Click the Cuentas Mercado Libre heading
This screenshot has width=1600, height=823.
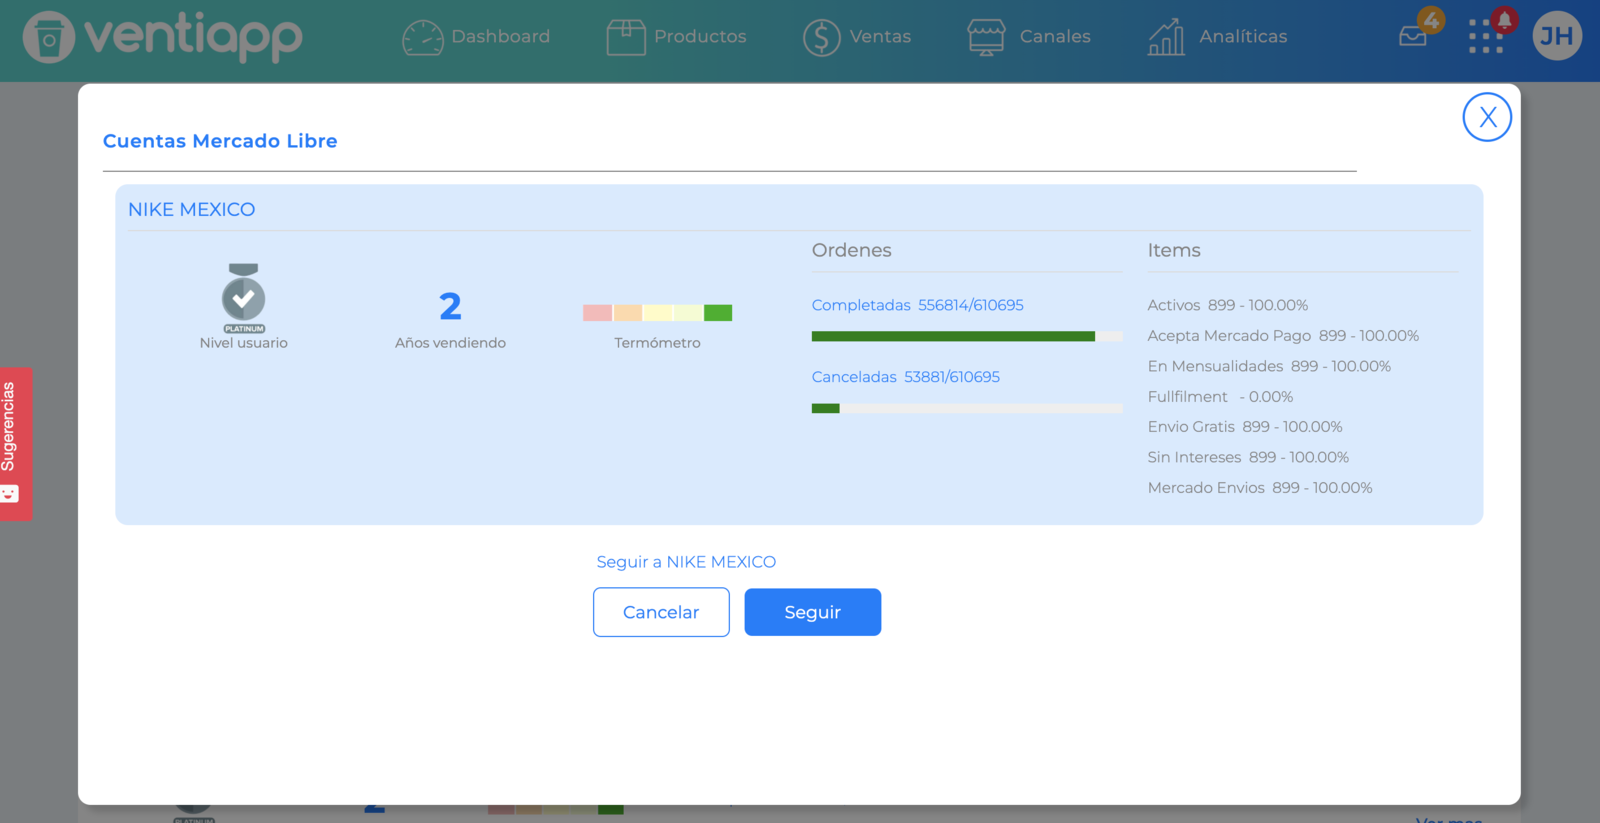pyautogui.click(x=220, y=141)
